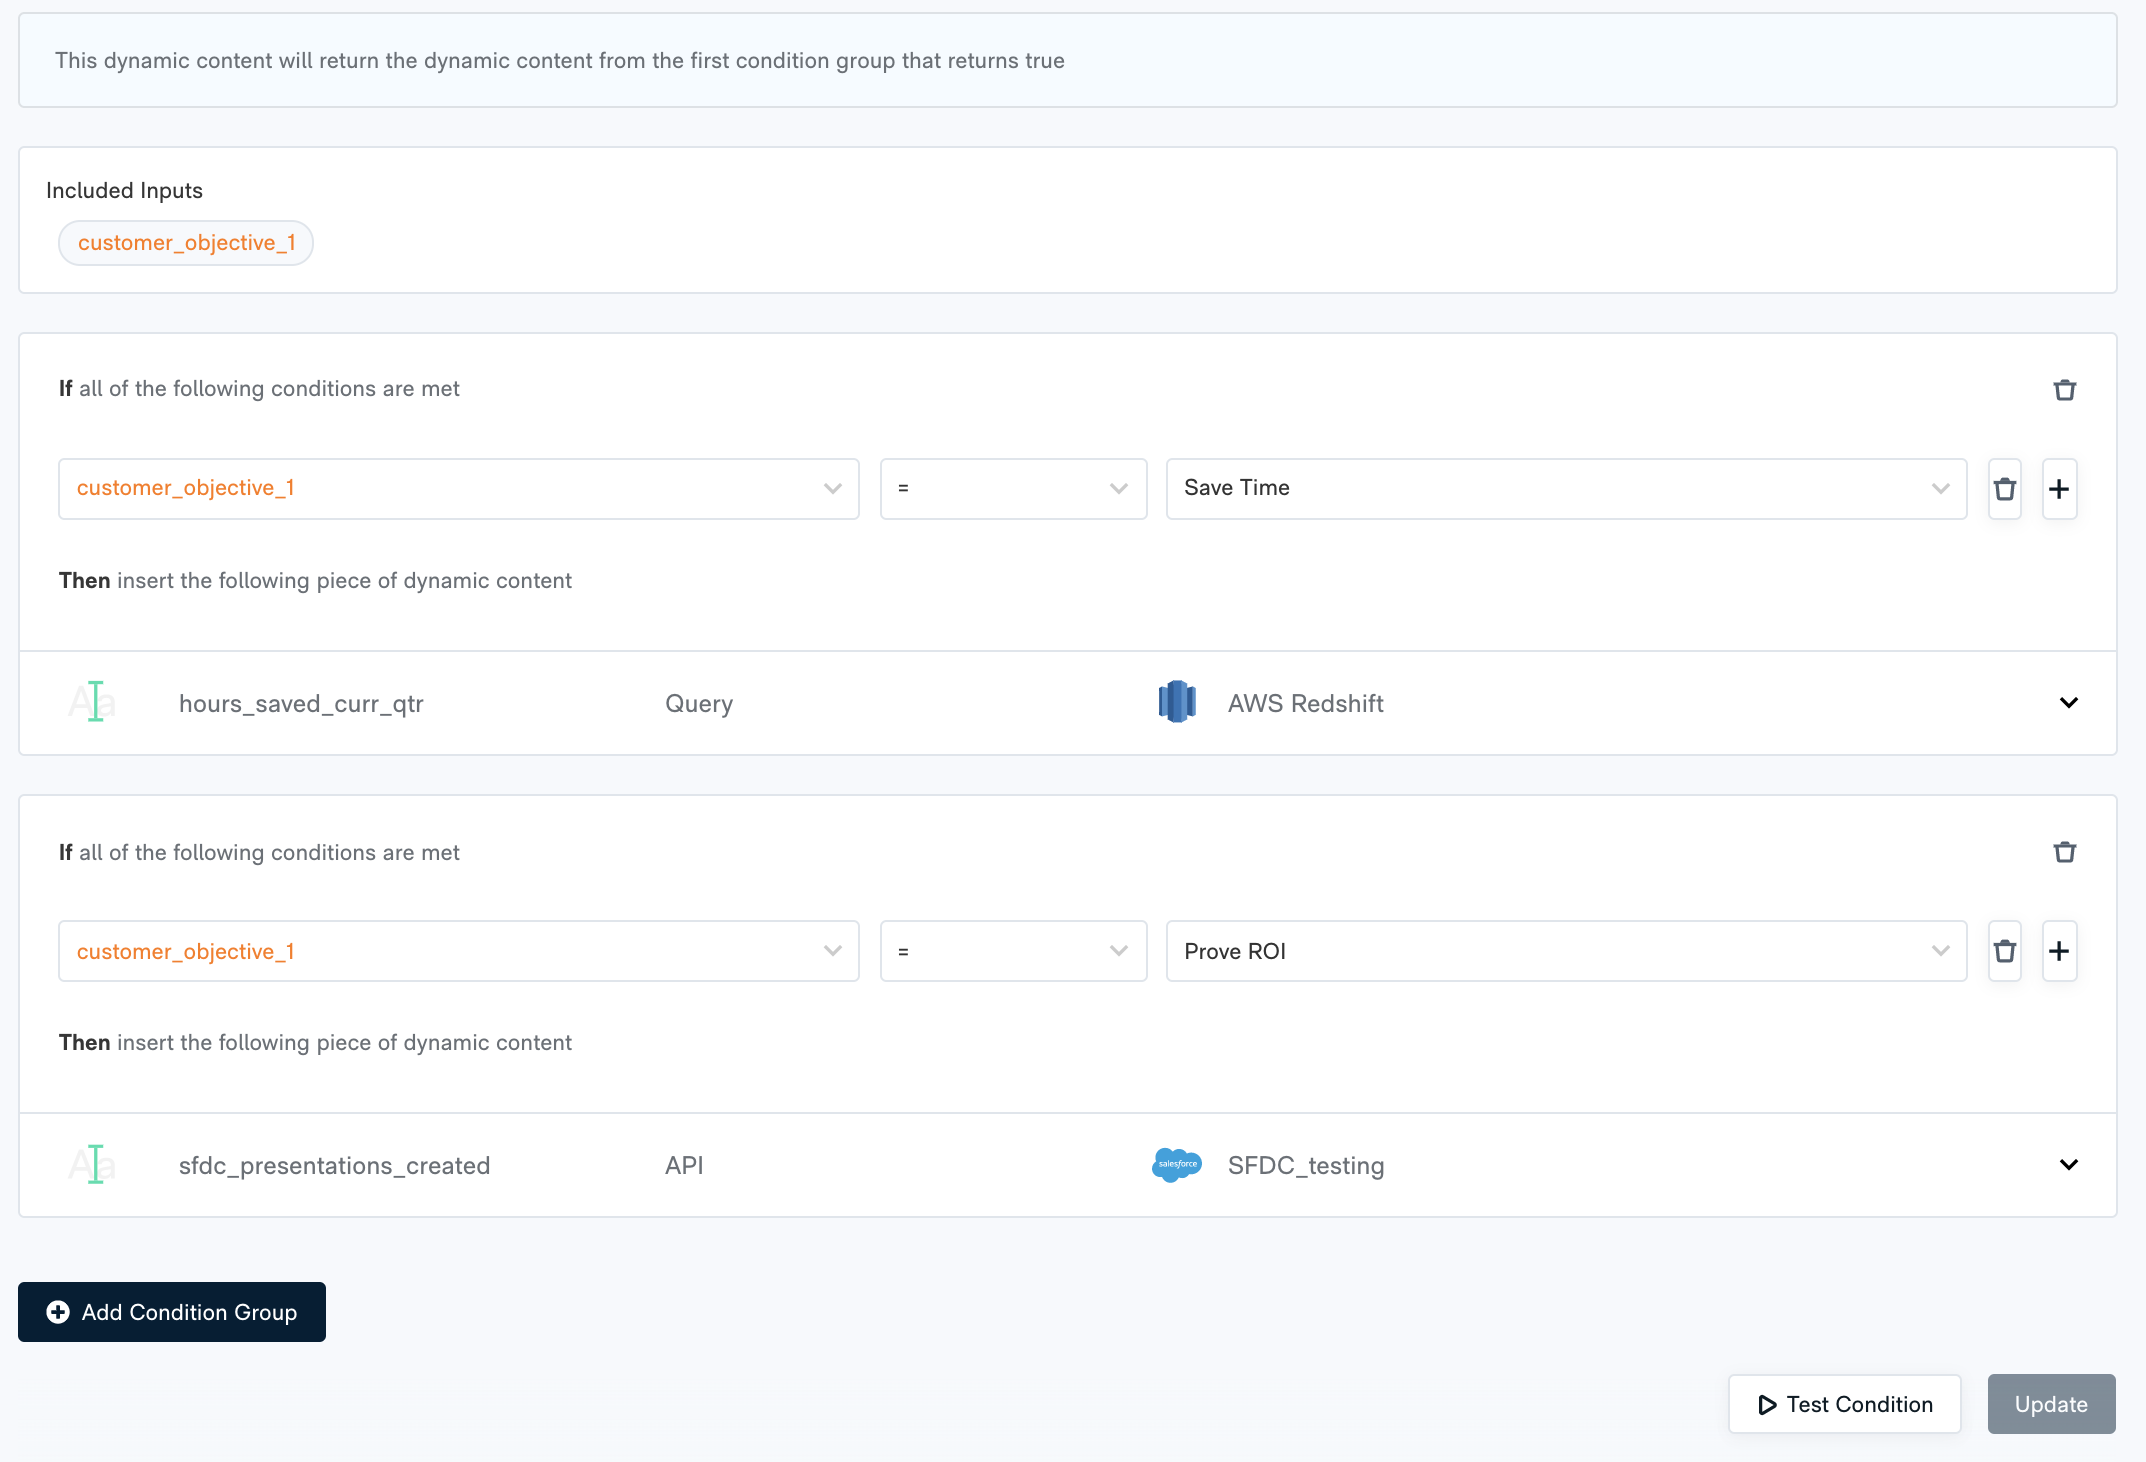Add a condition after Prove ROI row
The image size is (2146, 1462).
[2059, 951]
